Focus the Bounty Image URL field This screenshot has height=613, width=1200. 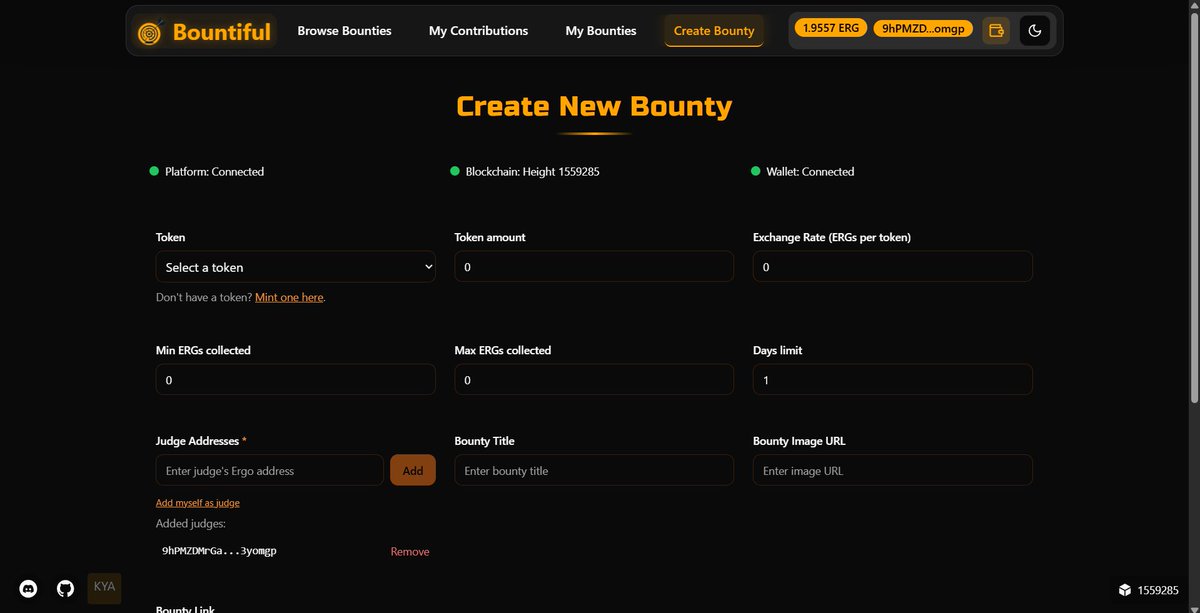pyautogui.click(x=892, y=470)
